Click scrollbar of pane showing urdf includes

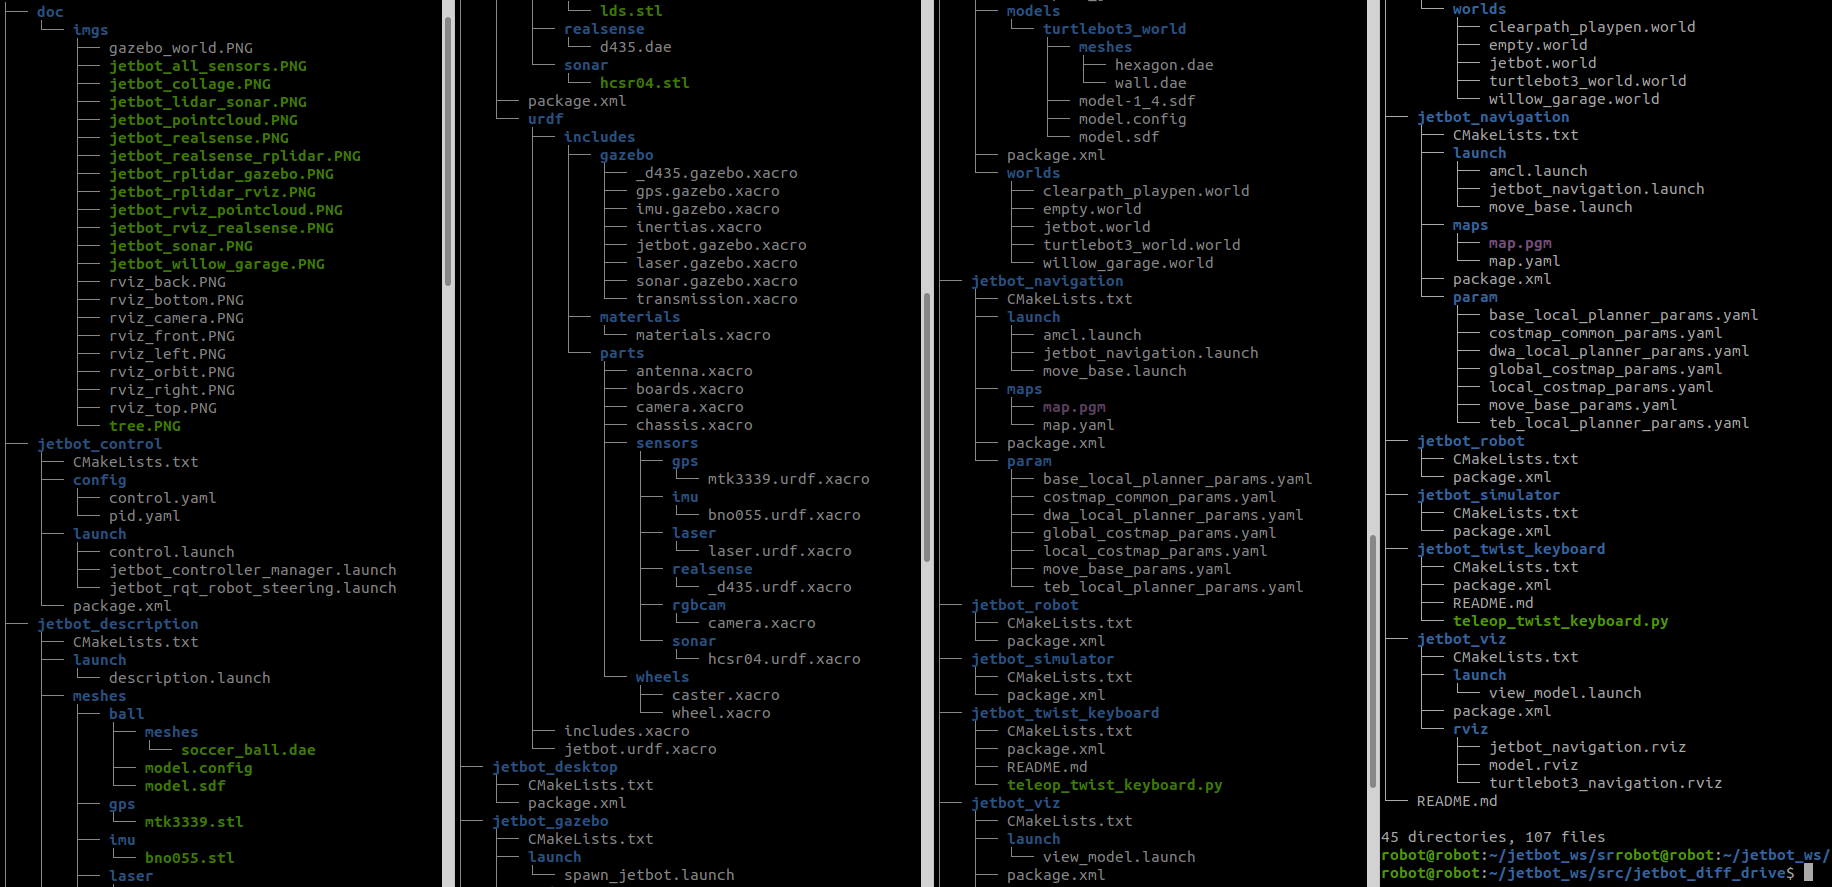pyautogui.click(x=927, y=425)
